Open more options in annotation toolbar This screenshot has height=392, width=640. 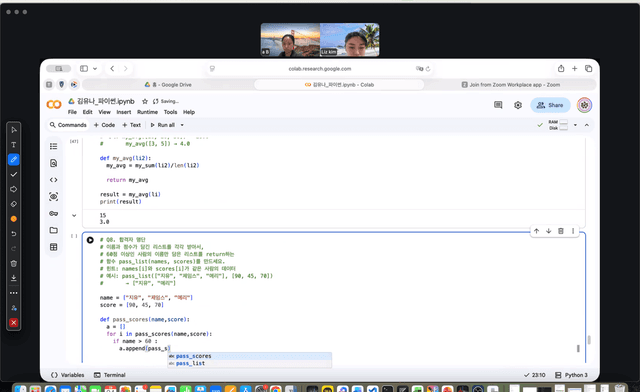pyautogui.click(x=13, y=293)
